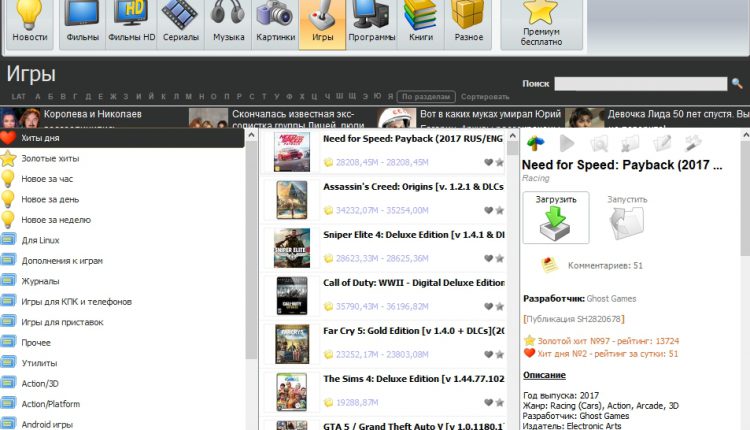Click the Премиум бесплатно star button
This screenshot has height=430, width=750.
tap(541, 24)
